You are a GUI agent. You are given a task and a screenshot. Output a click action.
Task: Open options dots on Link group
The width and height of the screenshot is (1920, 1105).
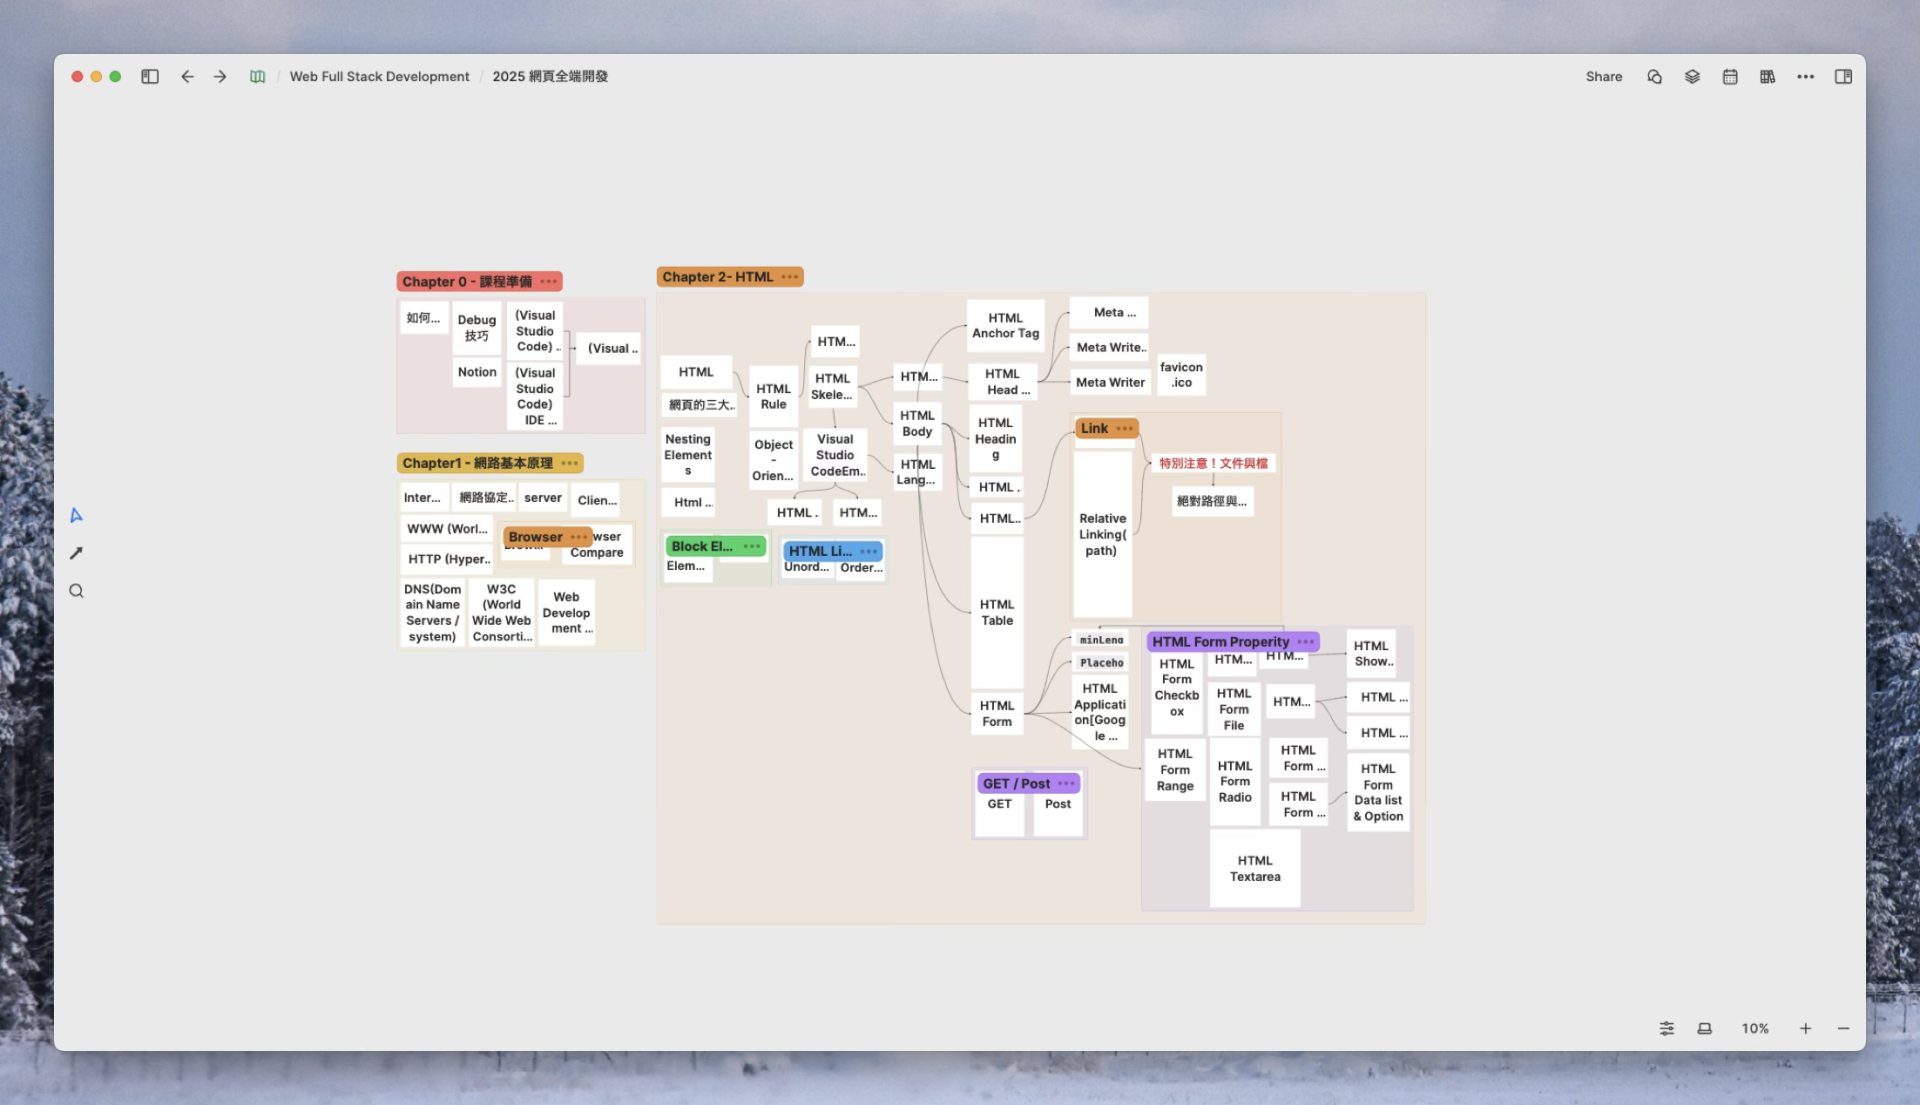(x=1125, y=429)
